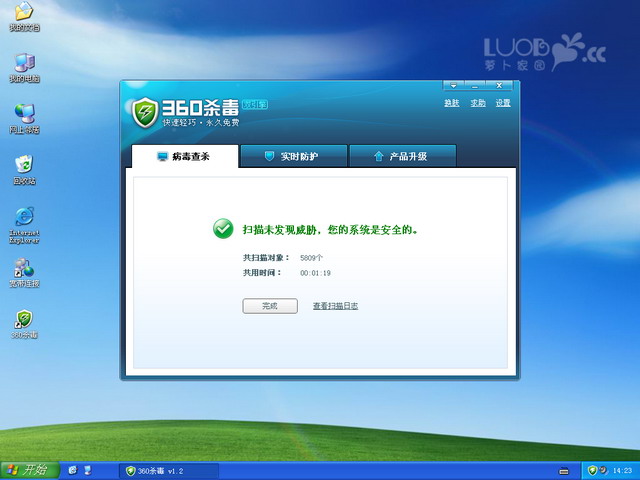Click the 360 shield system tray icon

click(593, 471)
